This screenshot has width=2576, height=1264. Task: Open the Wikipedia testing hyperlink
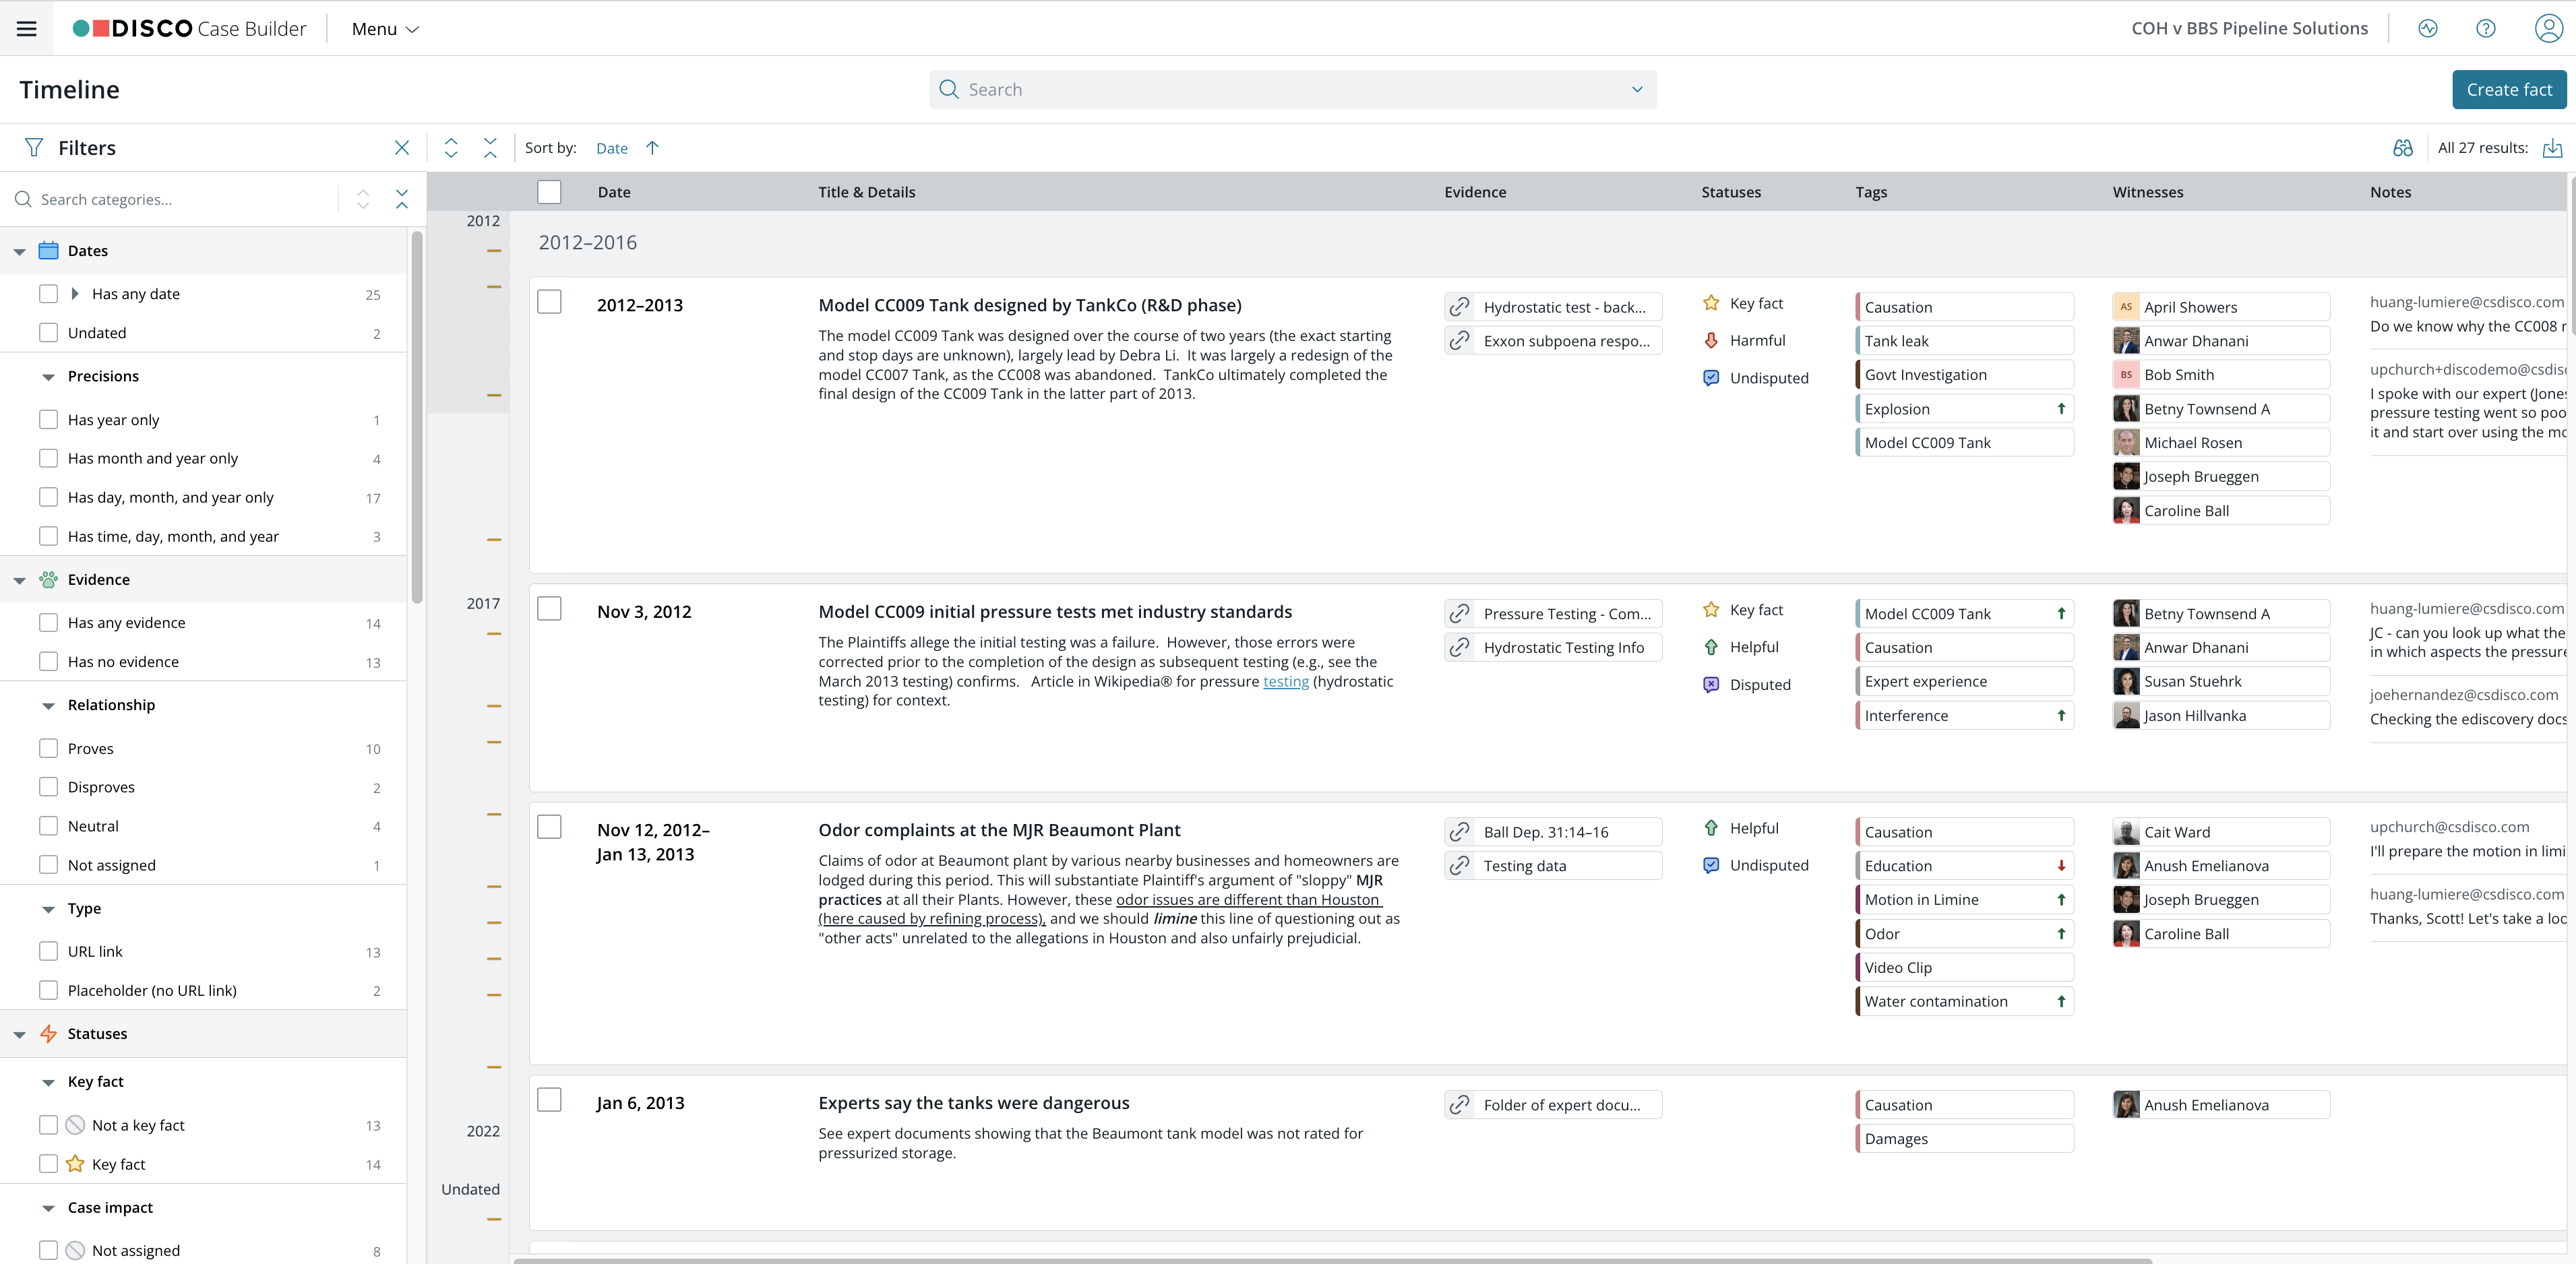click(x=1286, y=682)
